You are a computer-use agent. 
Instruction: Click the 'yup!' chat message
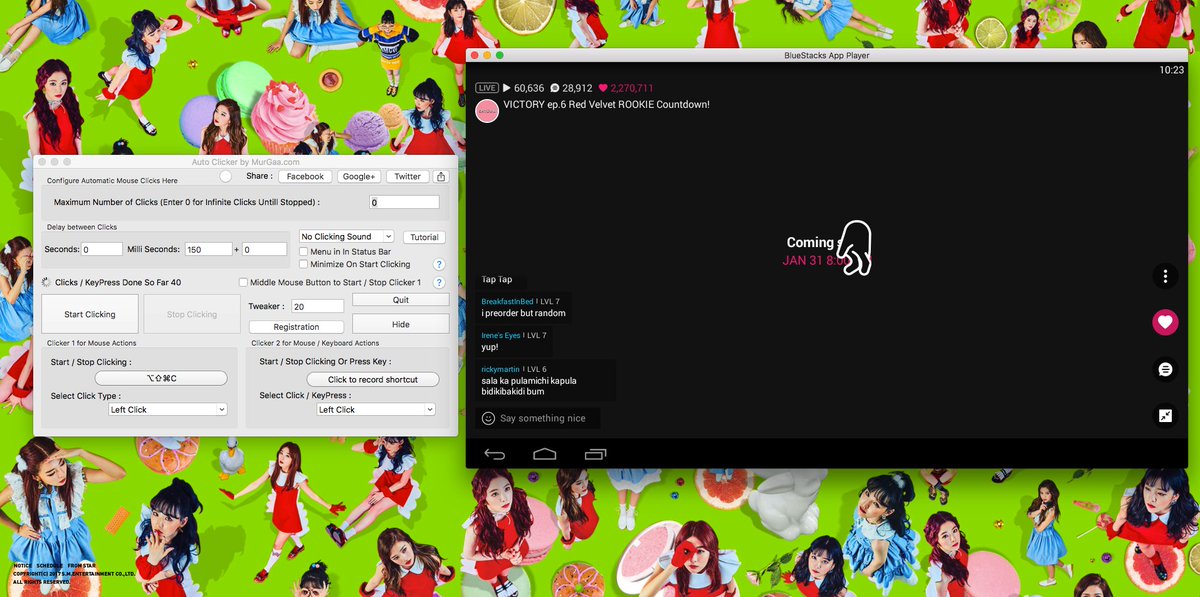pyautogui.click(x=490, y=347)
